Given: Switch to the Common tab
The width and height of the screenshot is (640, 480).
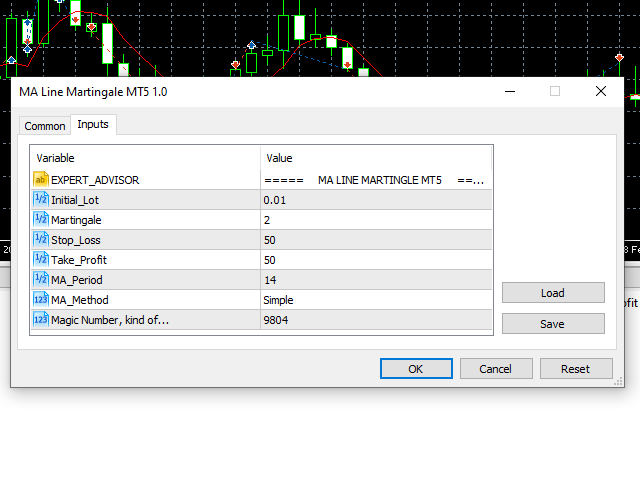Looking at the screenshot, I should [x=45, y=126].
